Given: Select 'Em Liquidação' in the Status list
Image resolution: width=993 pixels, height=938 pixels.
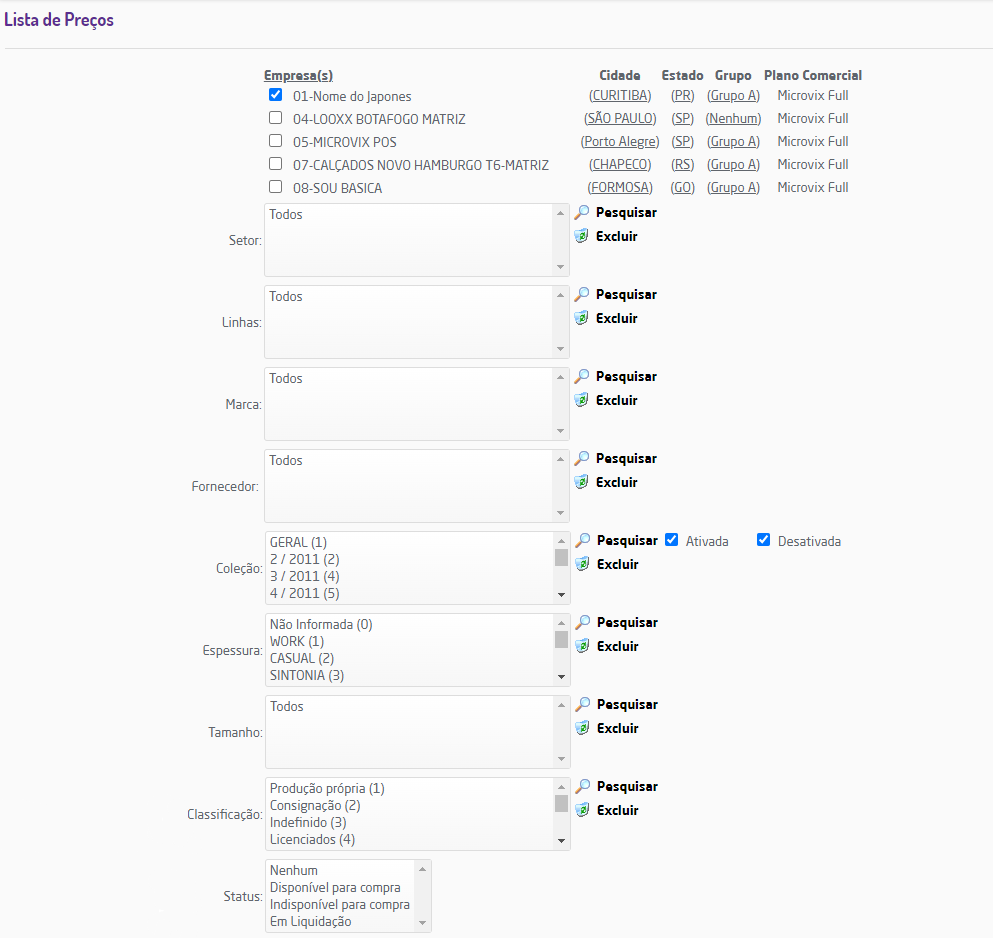Looking at the screenshot, I should [x=310, y=922].
